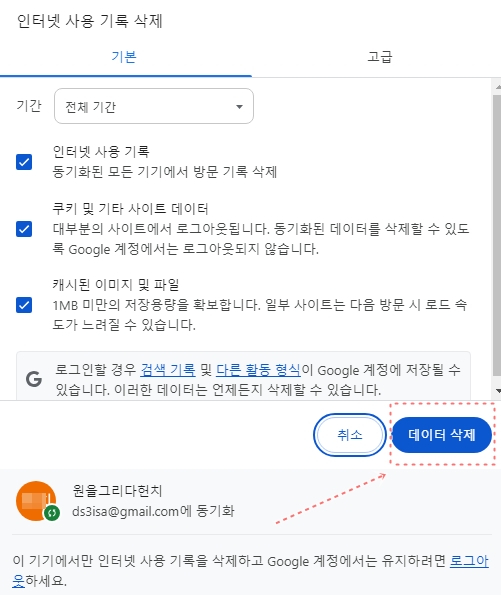Switch to the 기본 tab
Screen dimensions: 501x595
pyautogui.click(x=125, y=57)
